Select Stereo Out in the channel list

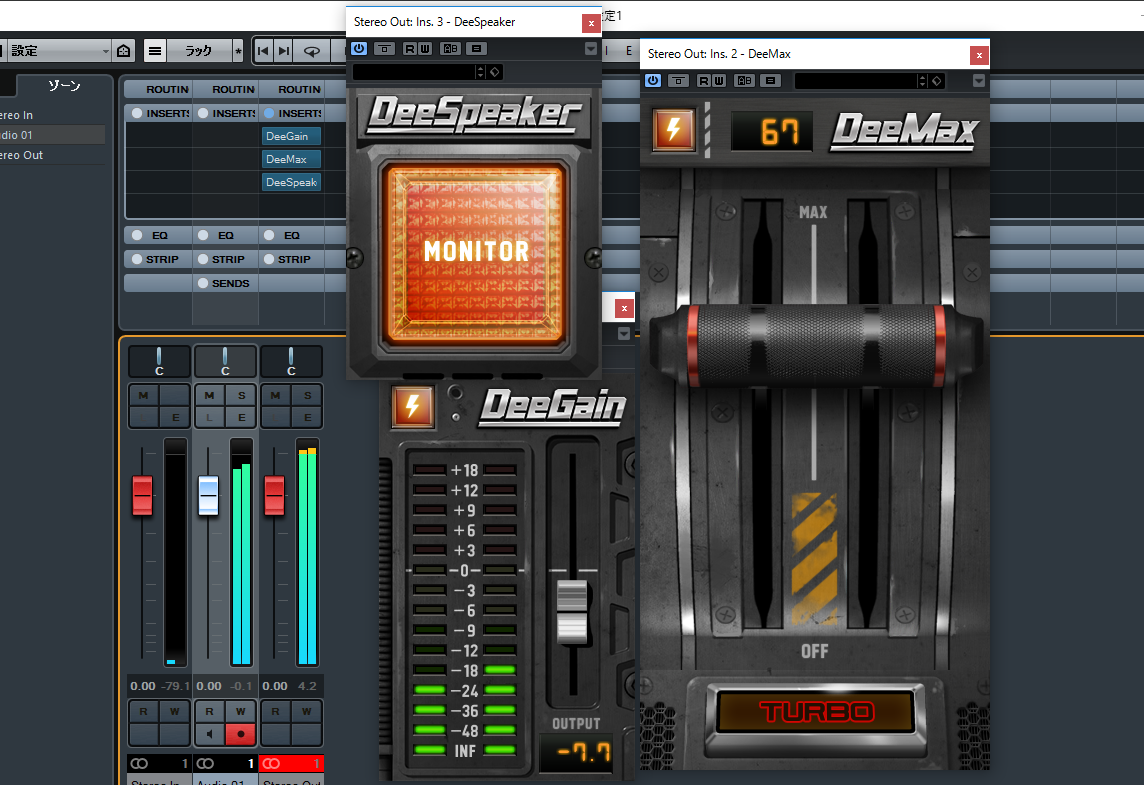(53, 155)
